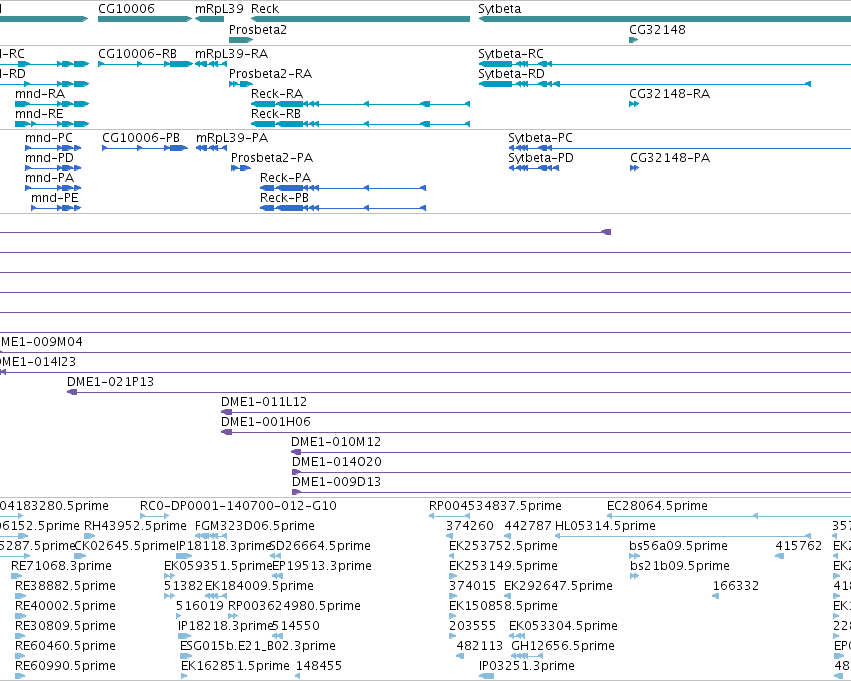Click the Sytbeta-RC transcript

(x=664, y=64)
